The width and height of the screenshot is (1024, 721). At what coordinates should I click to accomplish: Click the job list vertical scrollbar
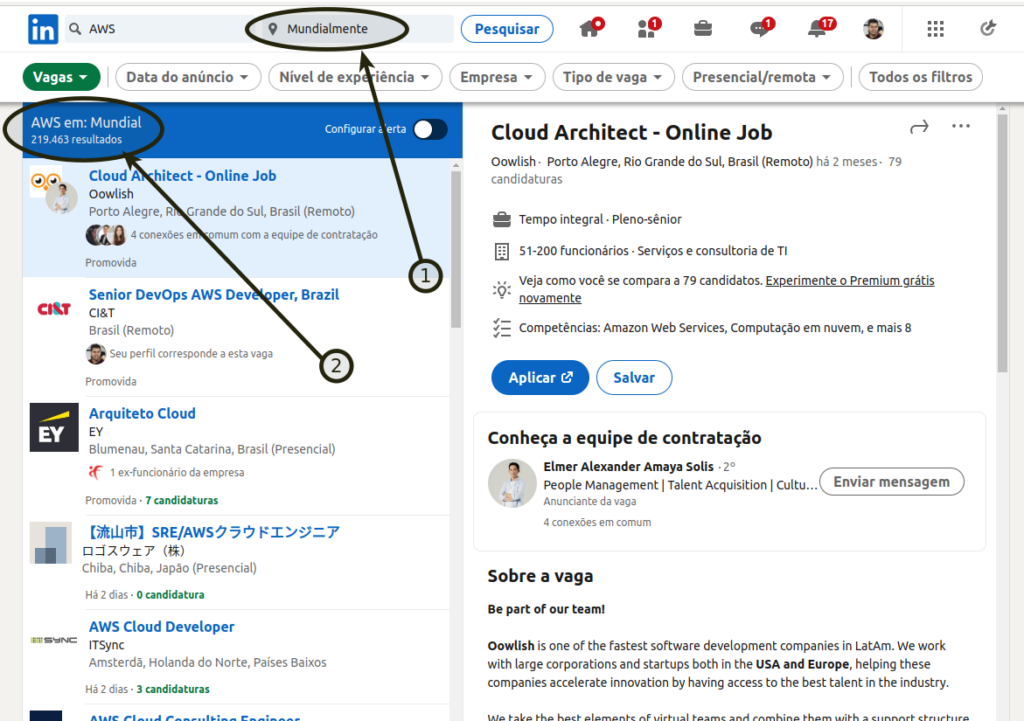pyautogui.click(x=456, y=250)
